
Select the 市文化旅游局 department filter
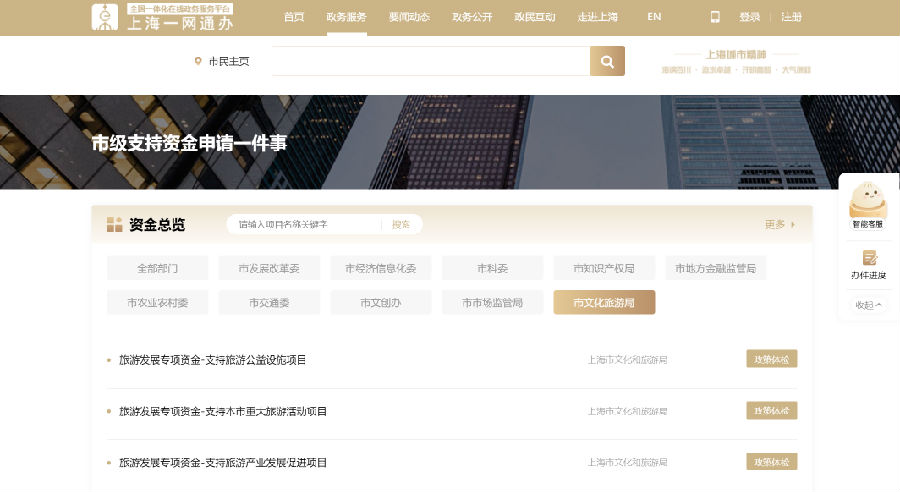point(604,303)
